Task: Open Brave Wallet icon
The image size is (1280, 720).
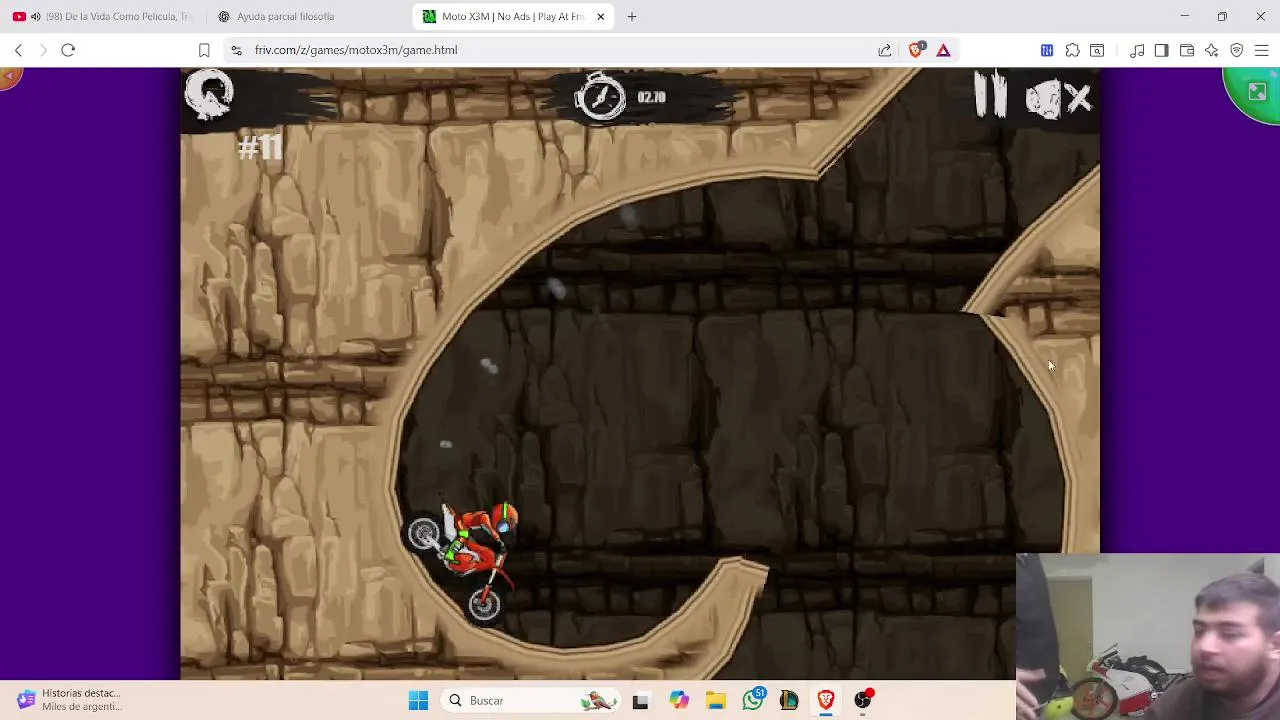Action: (1187, 50)
